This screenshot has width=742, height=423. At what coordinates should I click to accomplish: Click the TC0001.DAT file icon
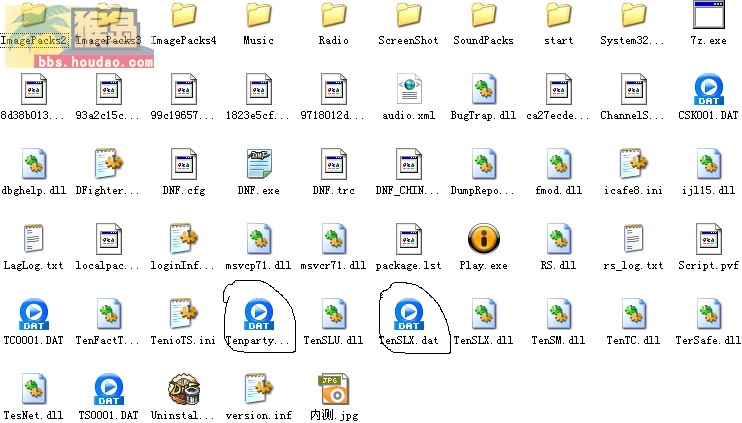click(x=34, y=314)
